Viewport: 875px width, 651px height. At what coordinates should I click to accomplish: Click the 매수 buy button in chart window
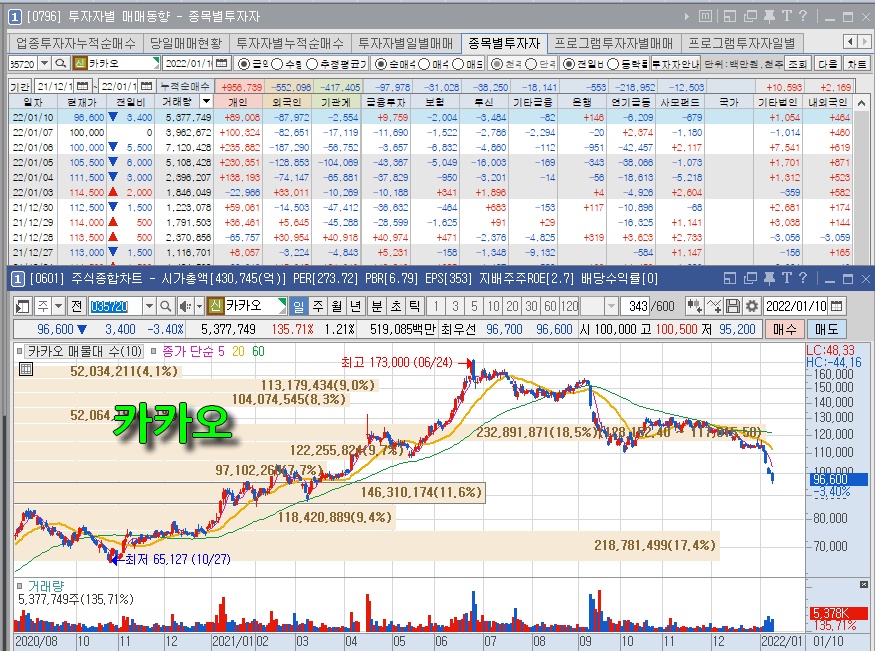click(785, 329)
